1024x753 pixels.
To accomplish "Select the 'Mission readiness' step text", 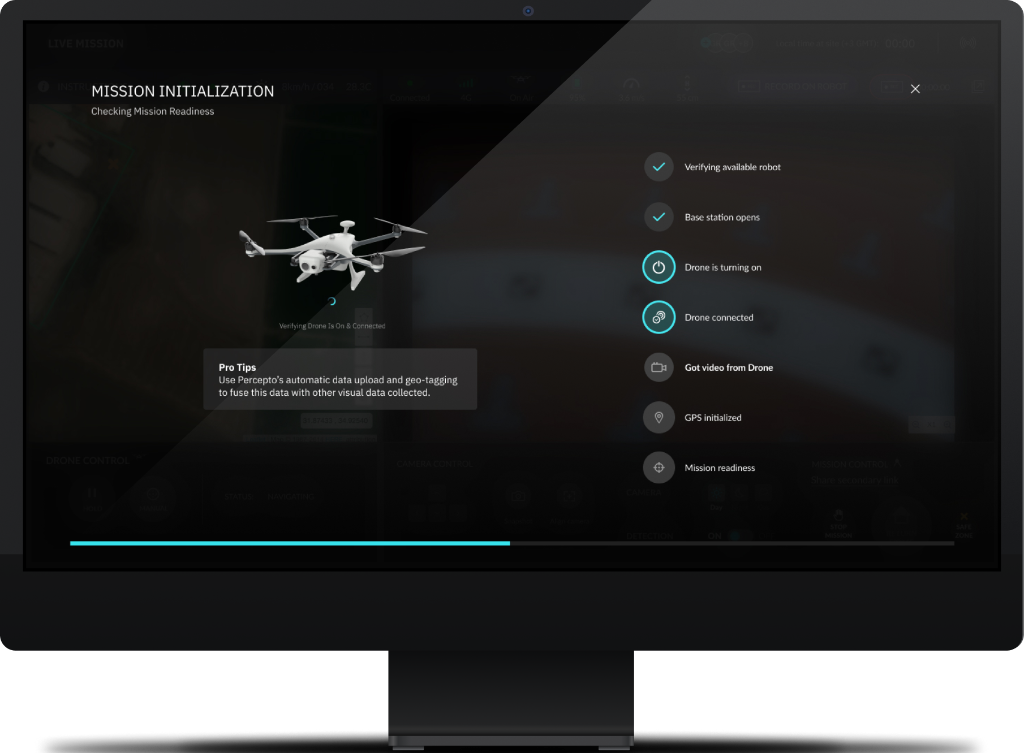I will pos(719,468).
